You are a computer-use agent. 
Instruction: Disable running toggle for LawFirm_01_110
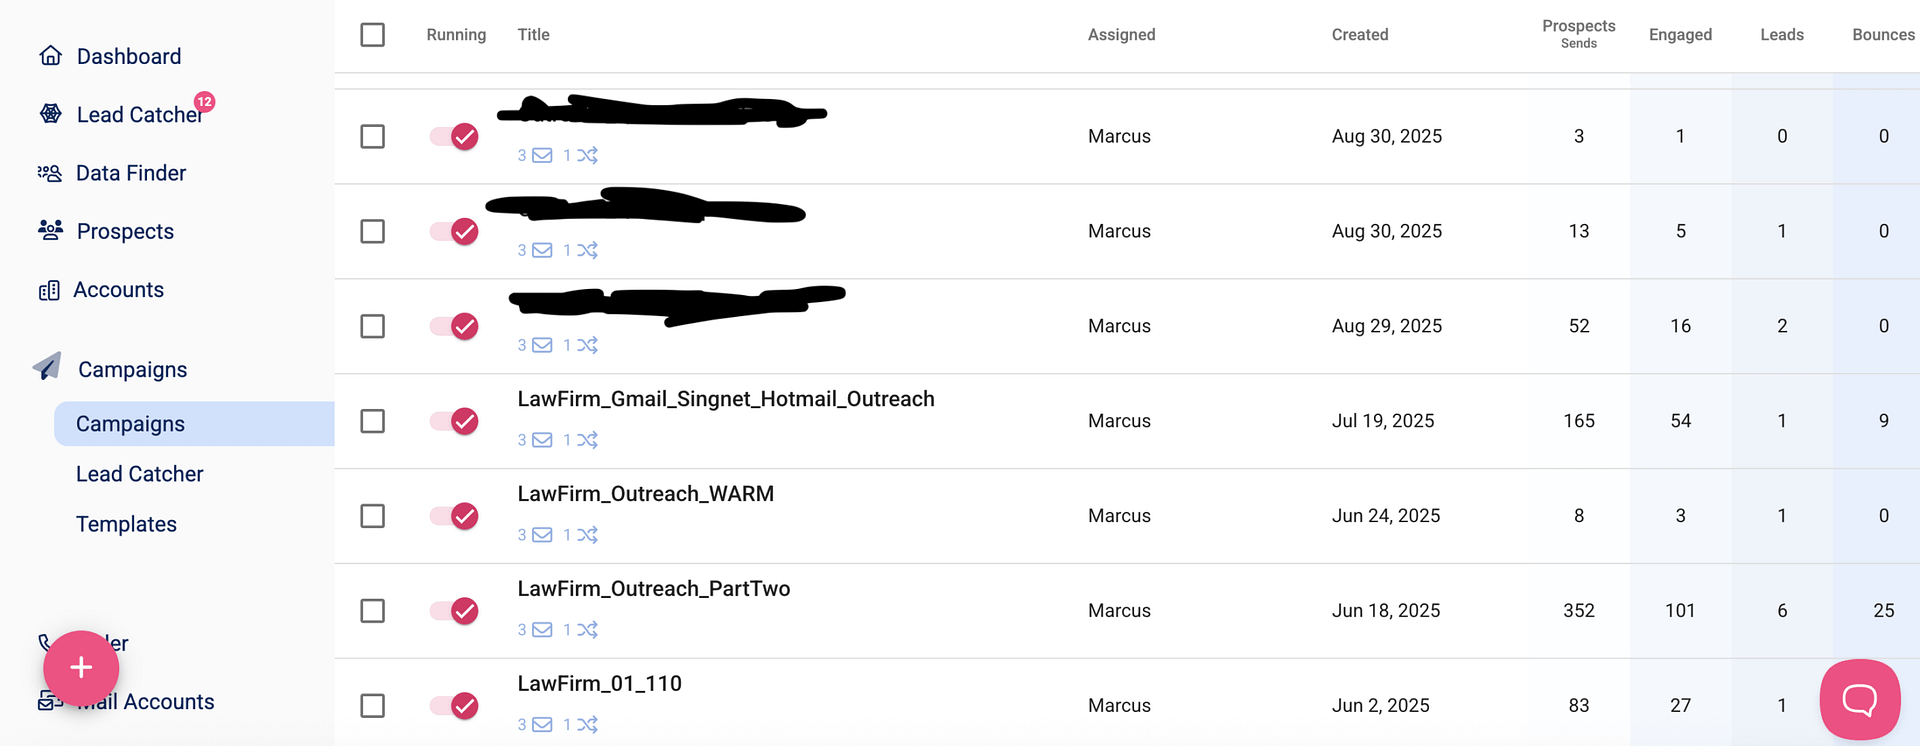tap(454, 706)
